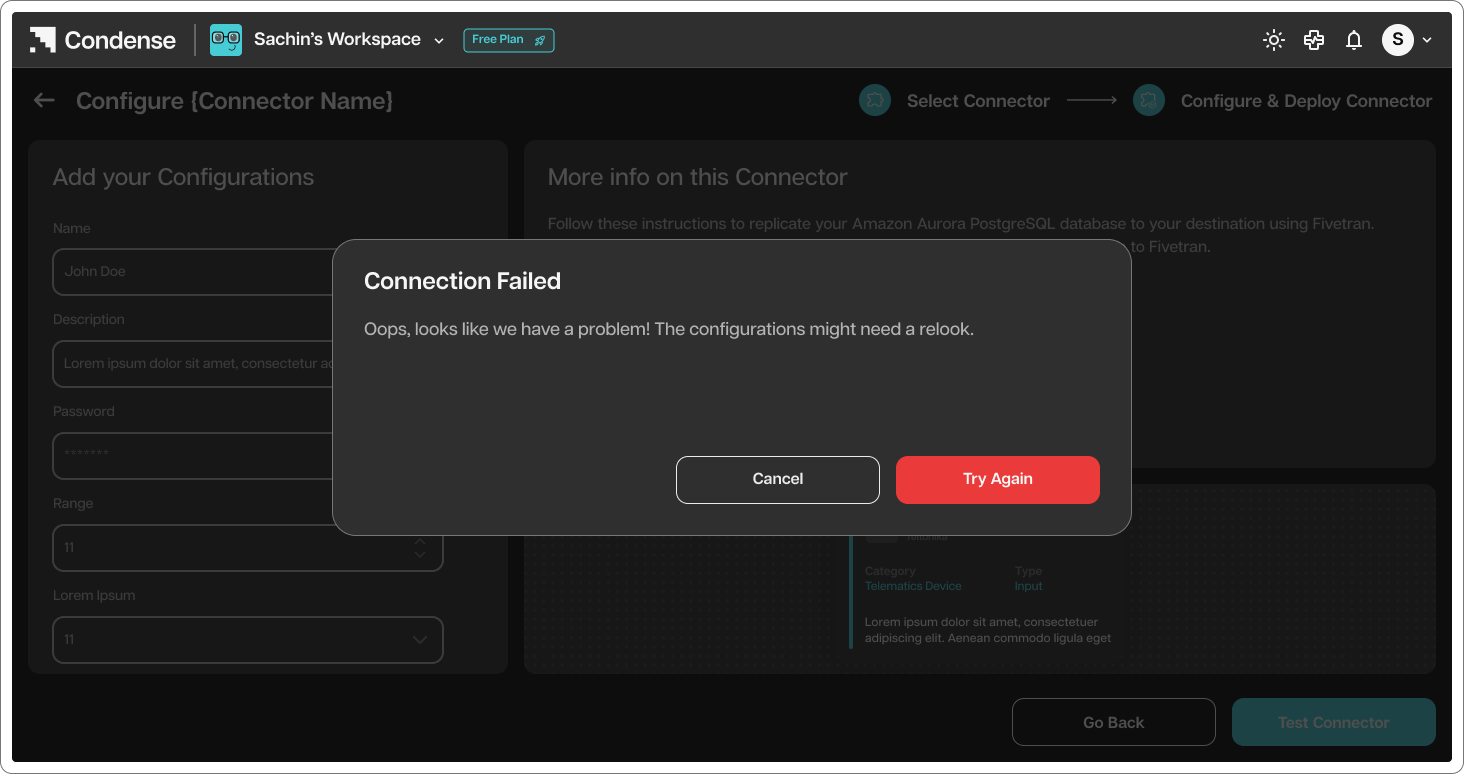Click the Range field stepper arrows
Viewport: 1464px width, 774px height.
420,548
